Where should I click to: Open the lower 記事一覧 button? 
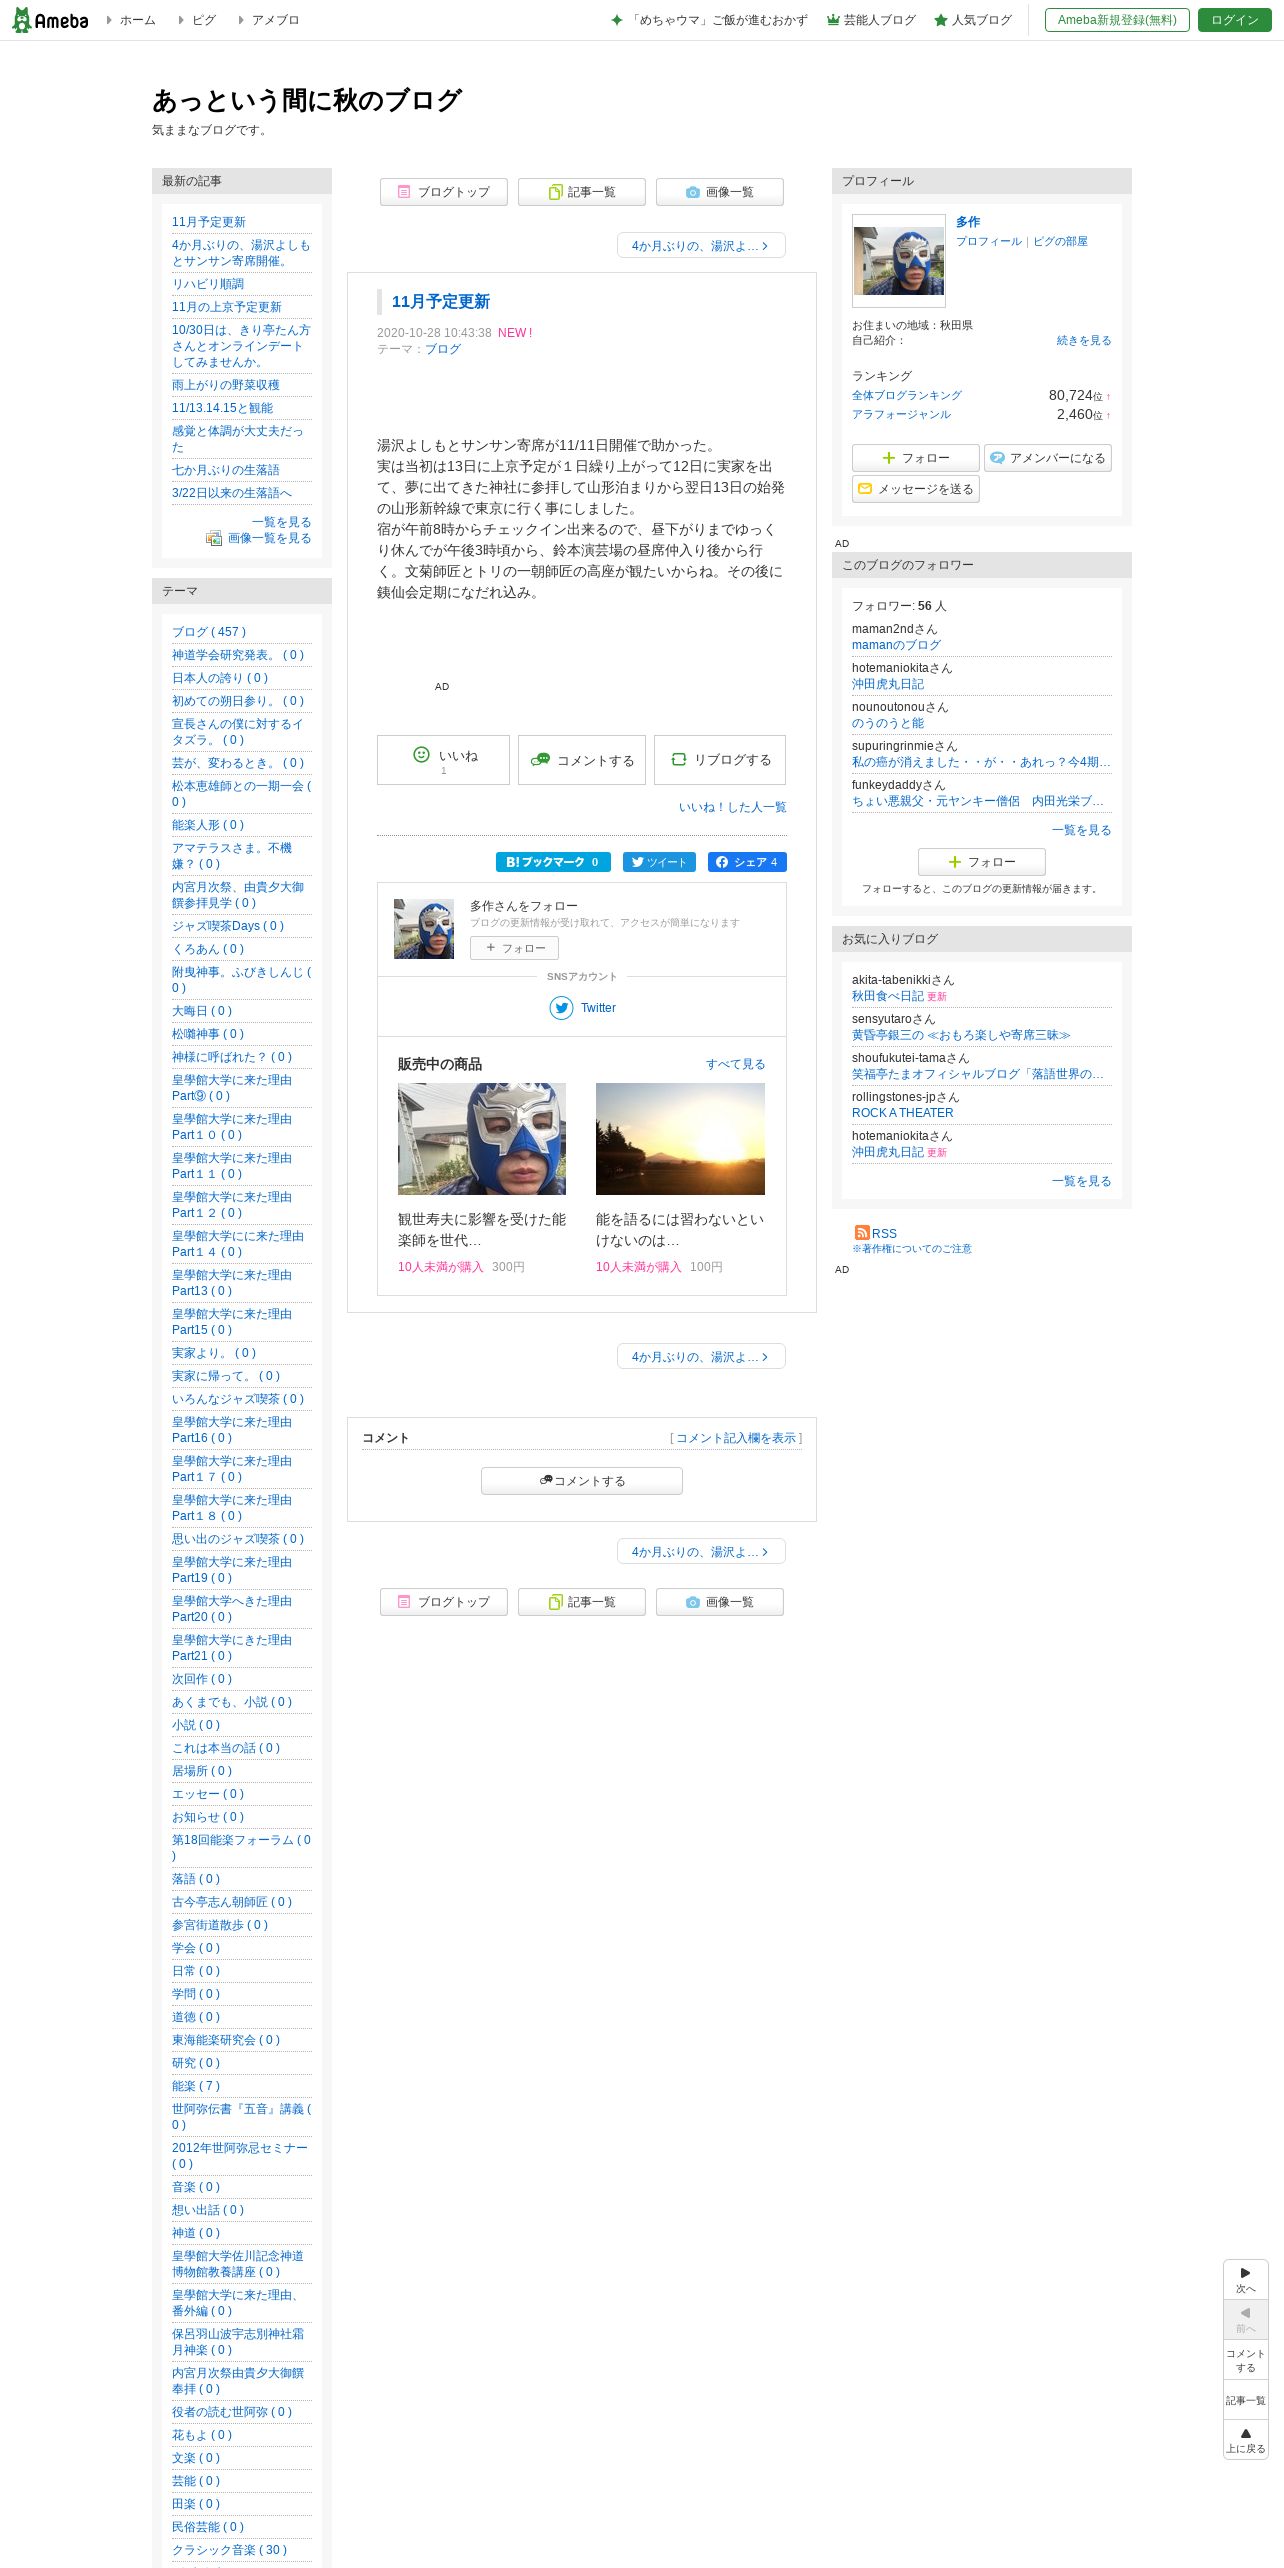click(x=582, y=1602)
